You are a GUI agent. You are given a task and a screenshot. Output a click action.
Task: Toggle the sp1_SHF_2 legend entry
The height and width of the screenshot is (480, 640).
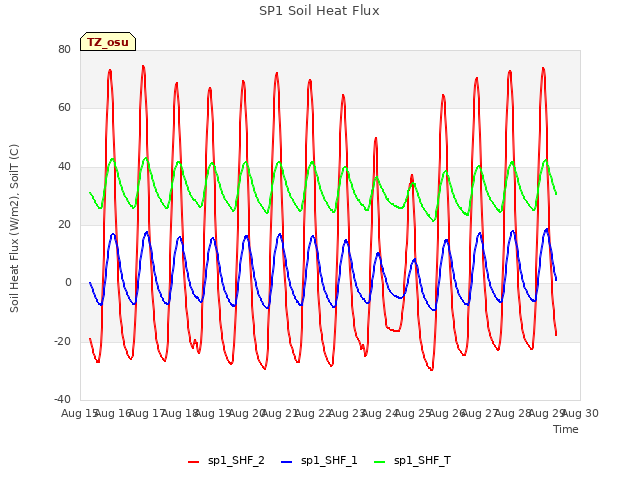[226, 461]
